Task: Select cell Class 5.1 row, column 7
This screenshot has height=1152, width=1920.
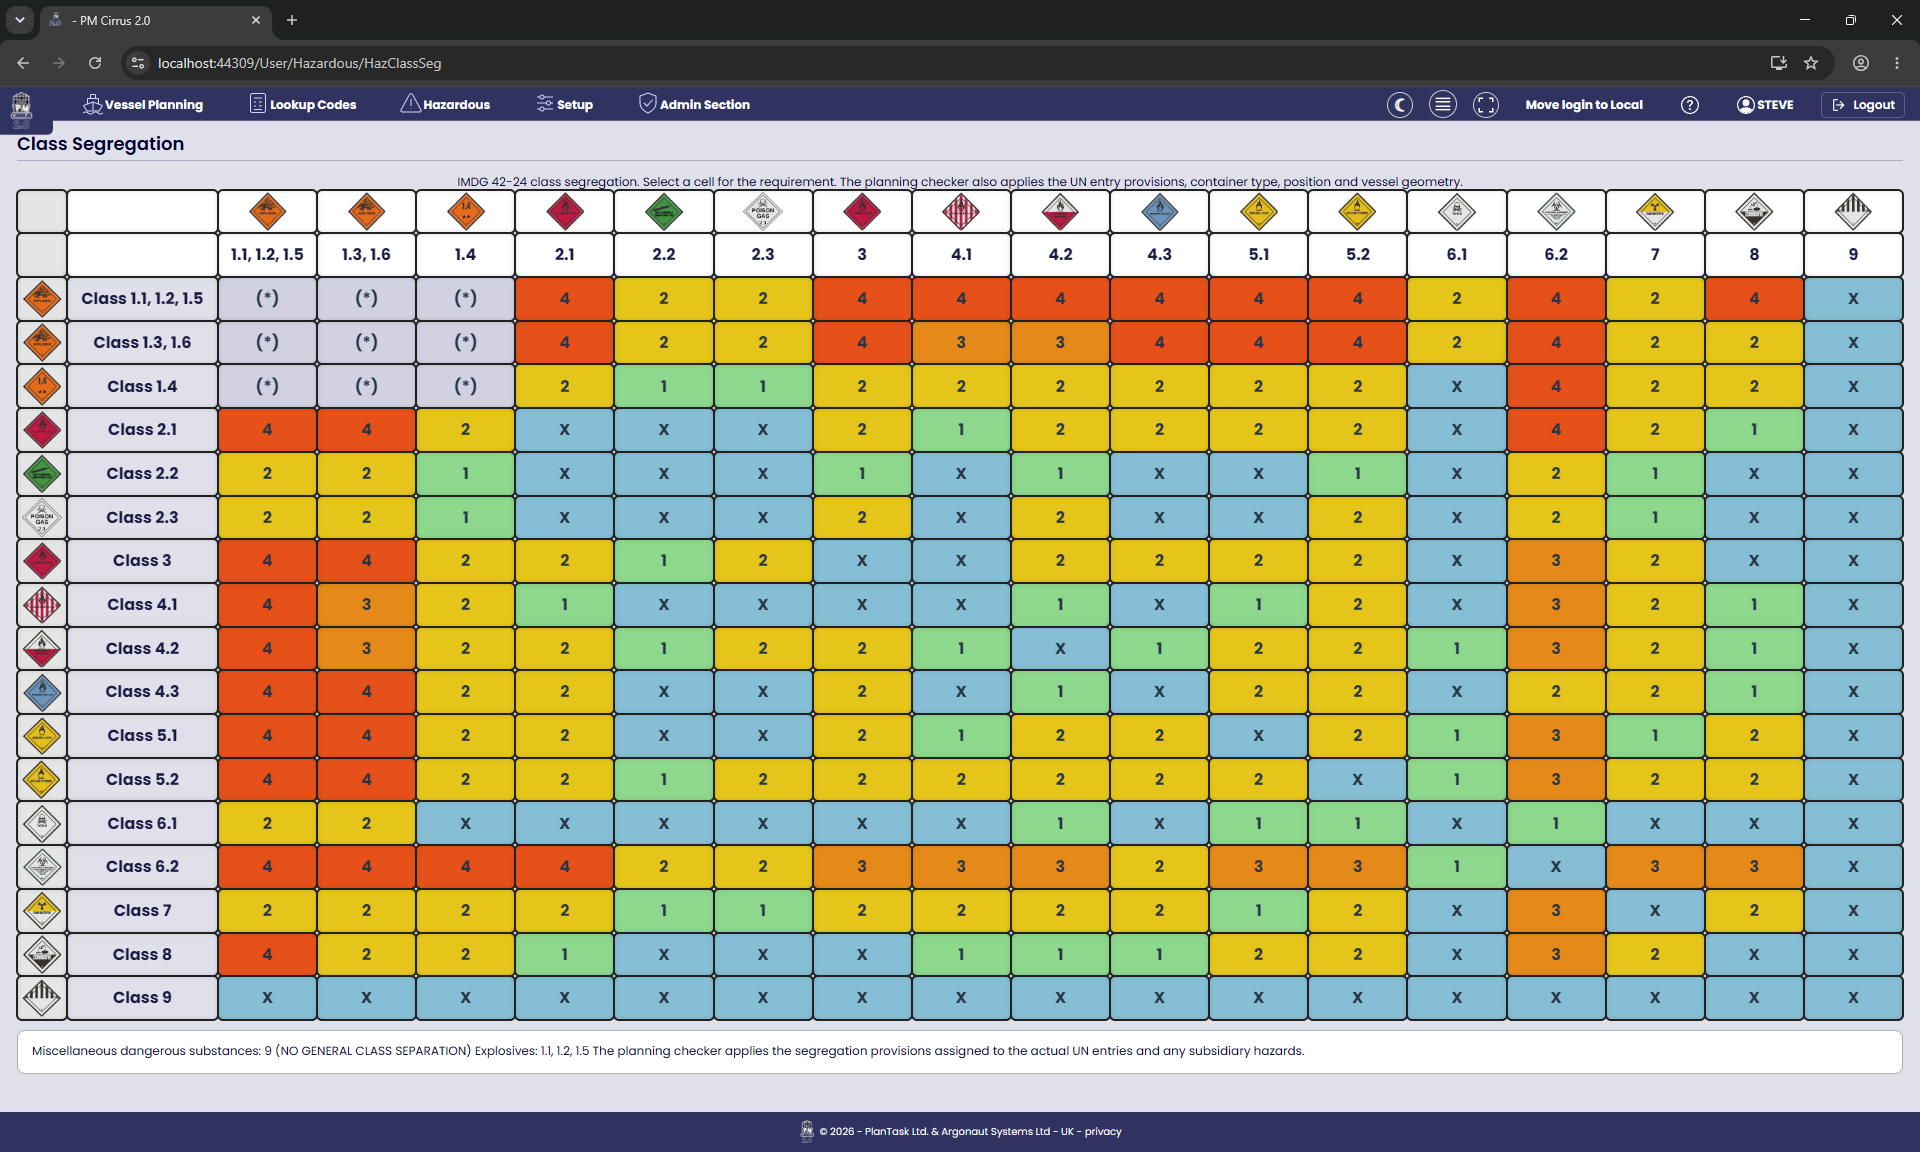Action: pos(1655,736)
